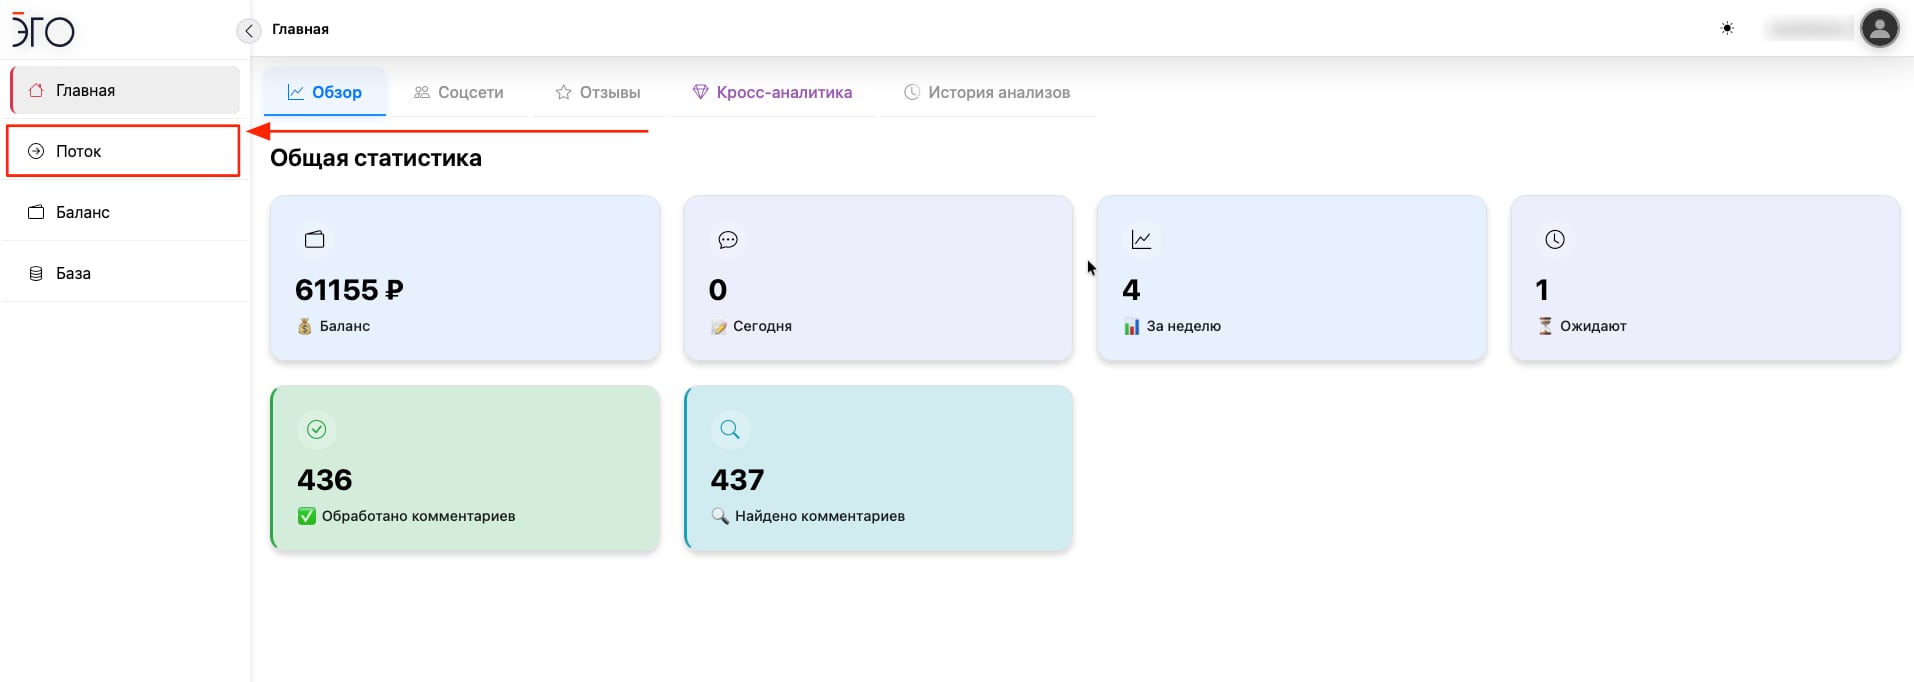Click the ЭГО logo in the sidebar
Viewport: 1914px width, 682px height.
(43, 30)
